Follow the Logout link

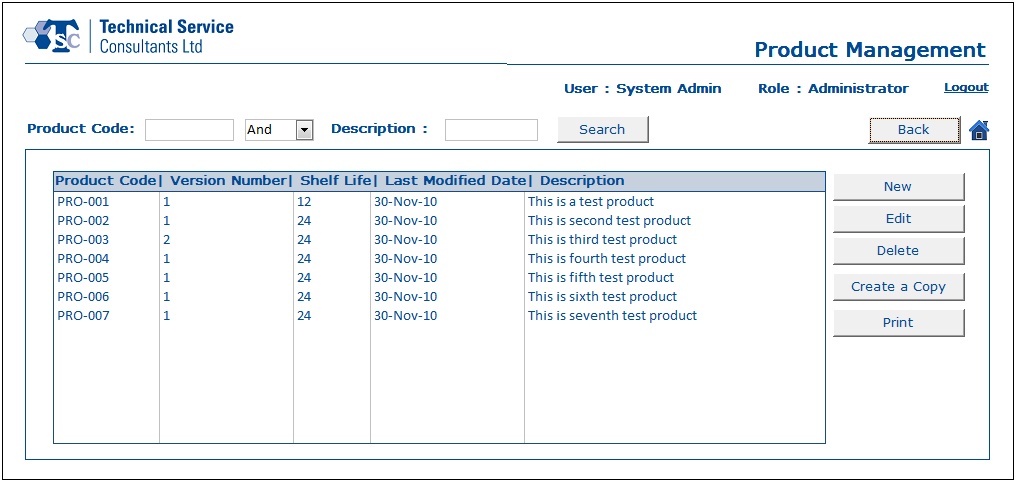(966, 88)
